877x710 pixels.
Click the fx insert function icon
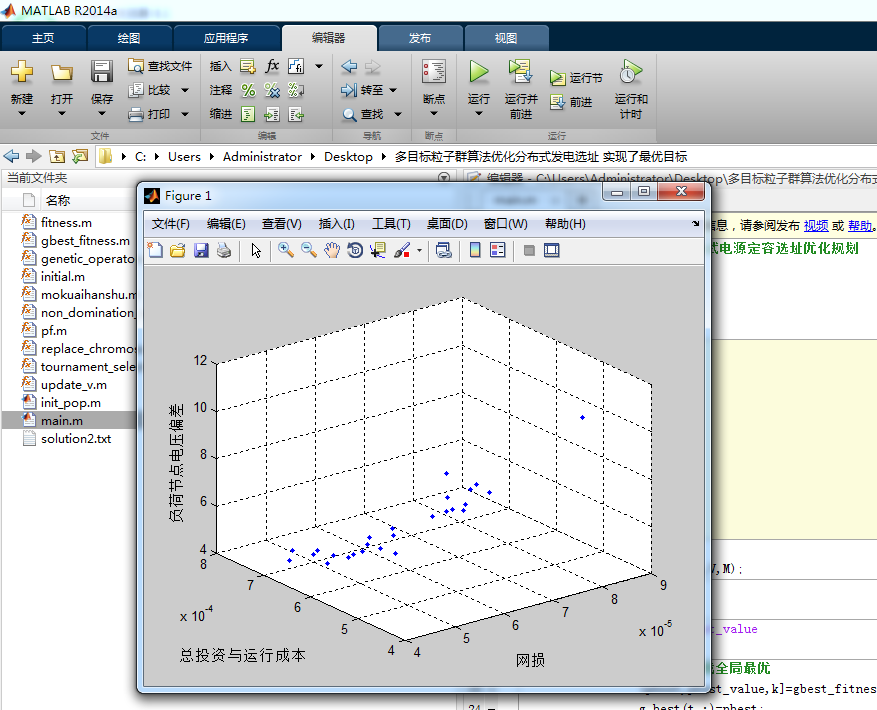[x=272, y=66]
